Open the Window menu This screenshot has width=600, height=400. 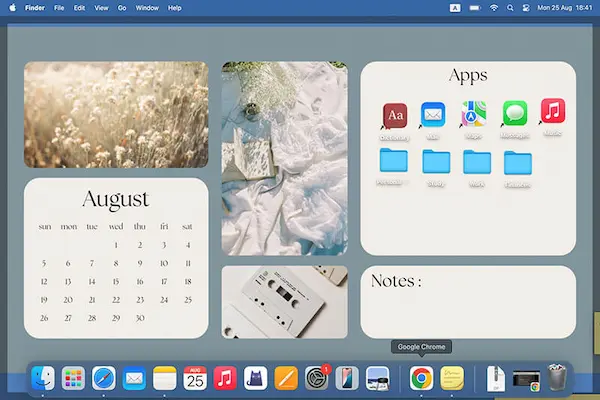tap(147, 8)
